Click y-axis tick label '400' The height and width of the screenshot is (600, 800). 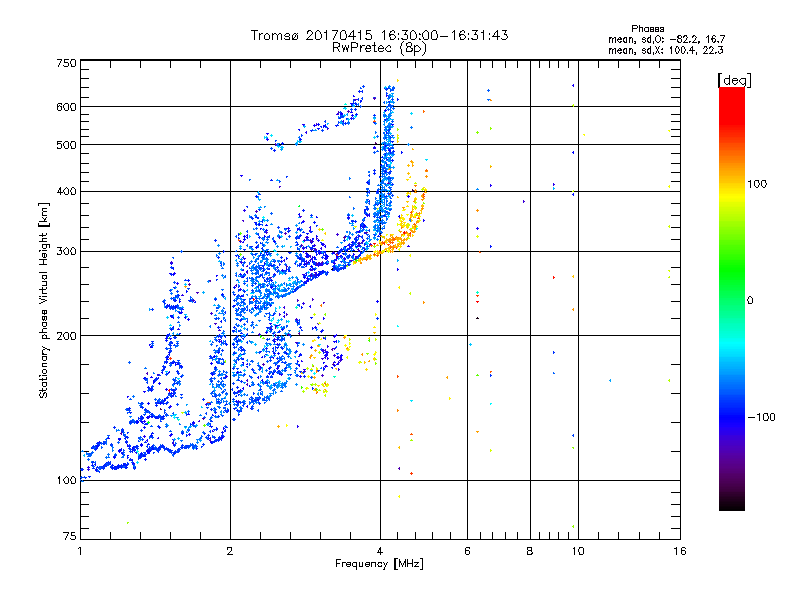click(66, 191)
